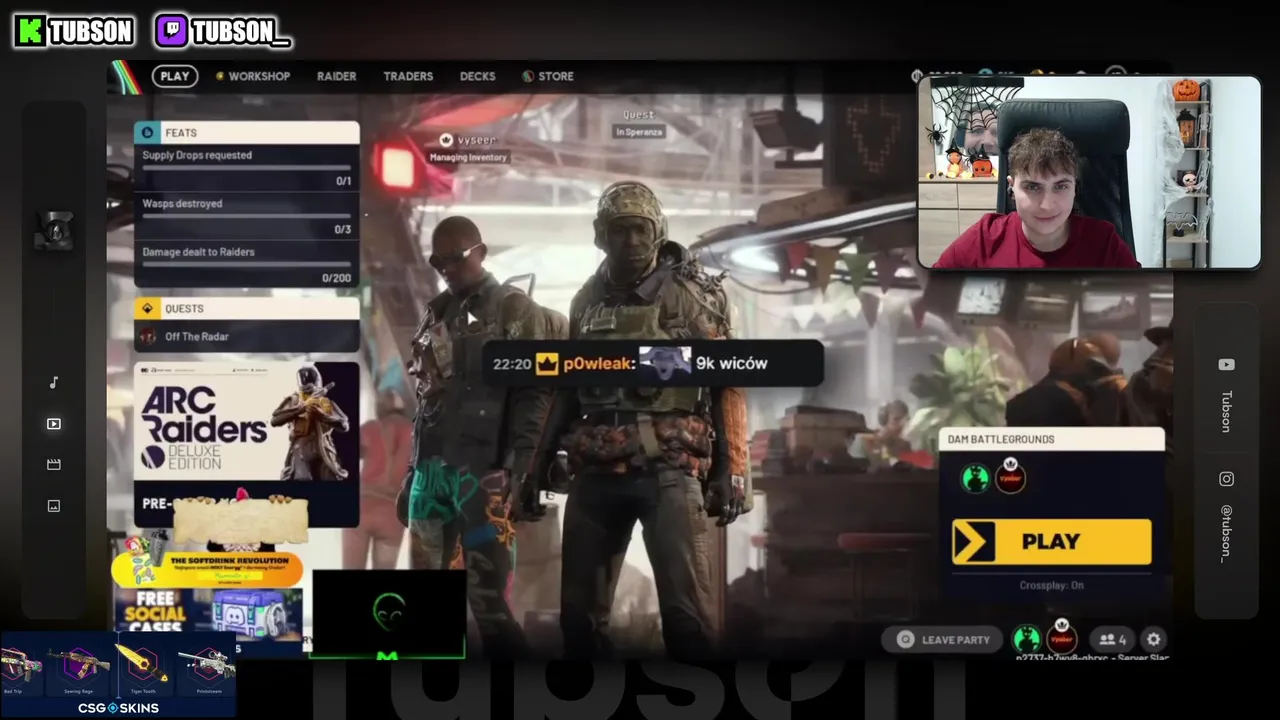Click the CSG Skins logo
Screen dimensions: 1280x720
tap(118, 708)
